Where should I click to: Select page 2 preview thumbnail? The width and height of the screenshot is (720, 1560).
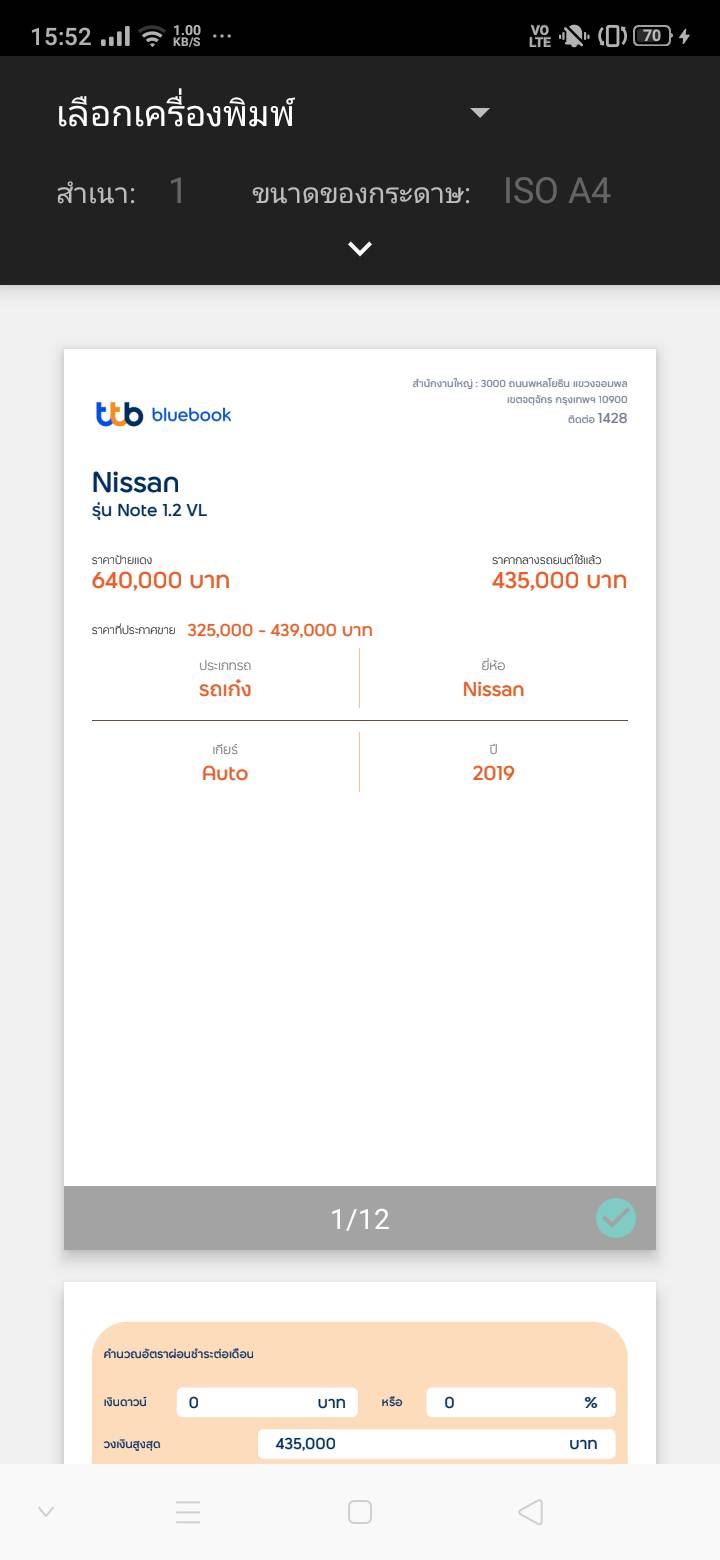click(x=360, y=1372)
